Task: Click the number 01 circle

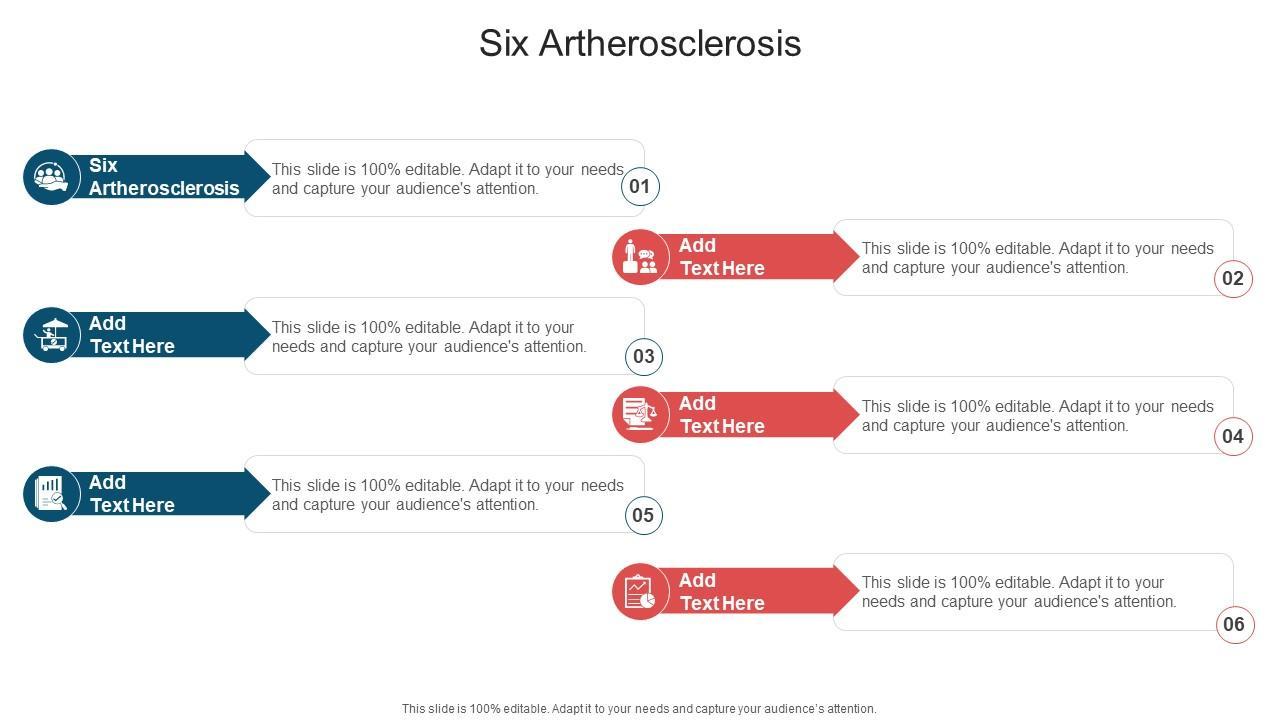Action: click(640, 187)
